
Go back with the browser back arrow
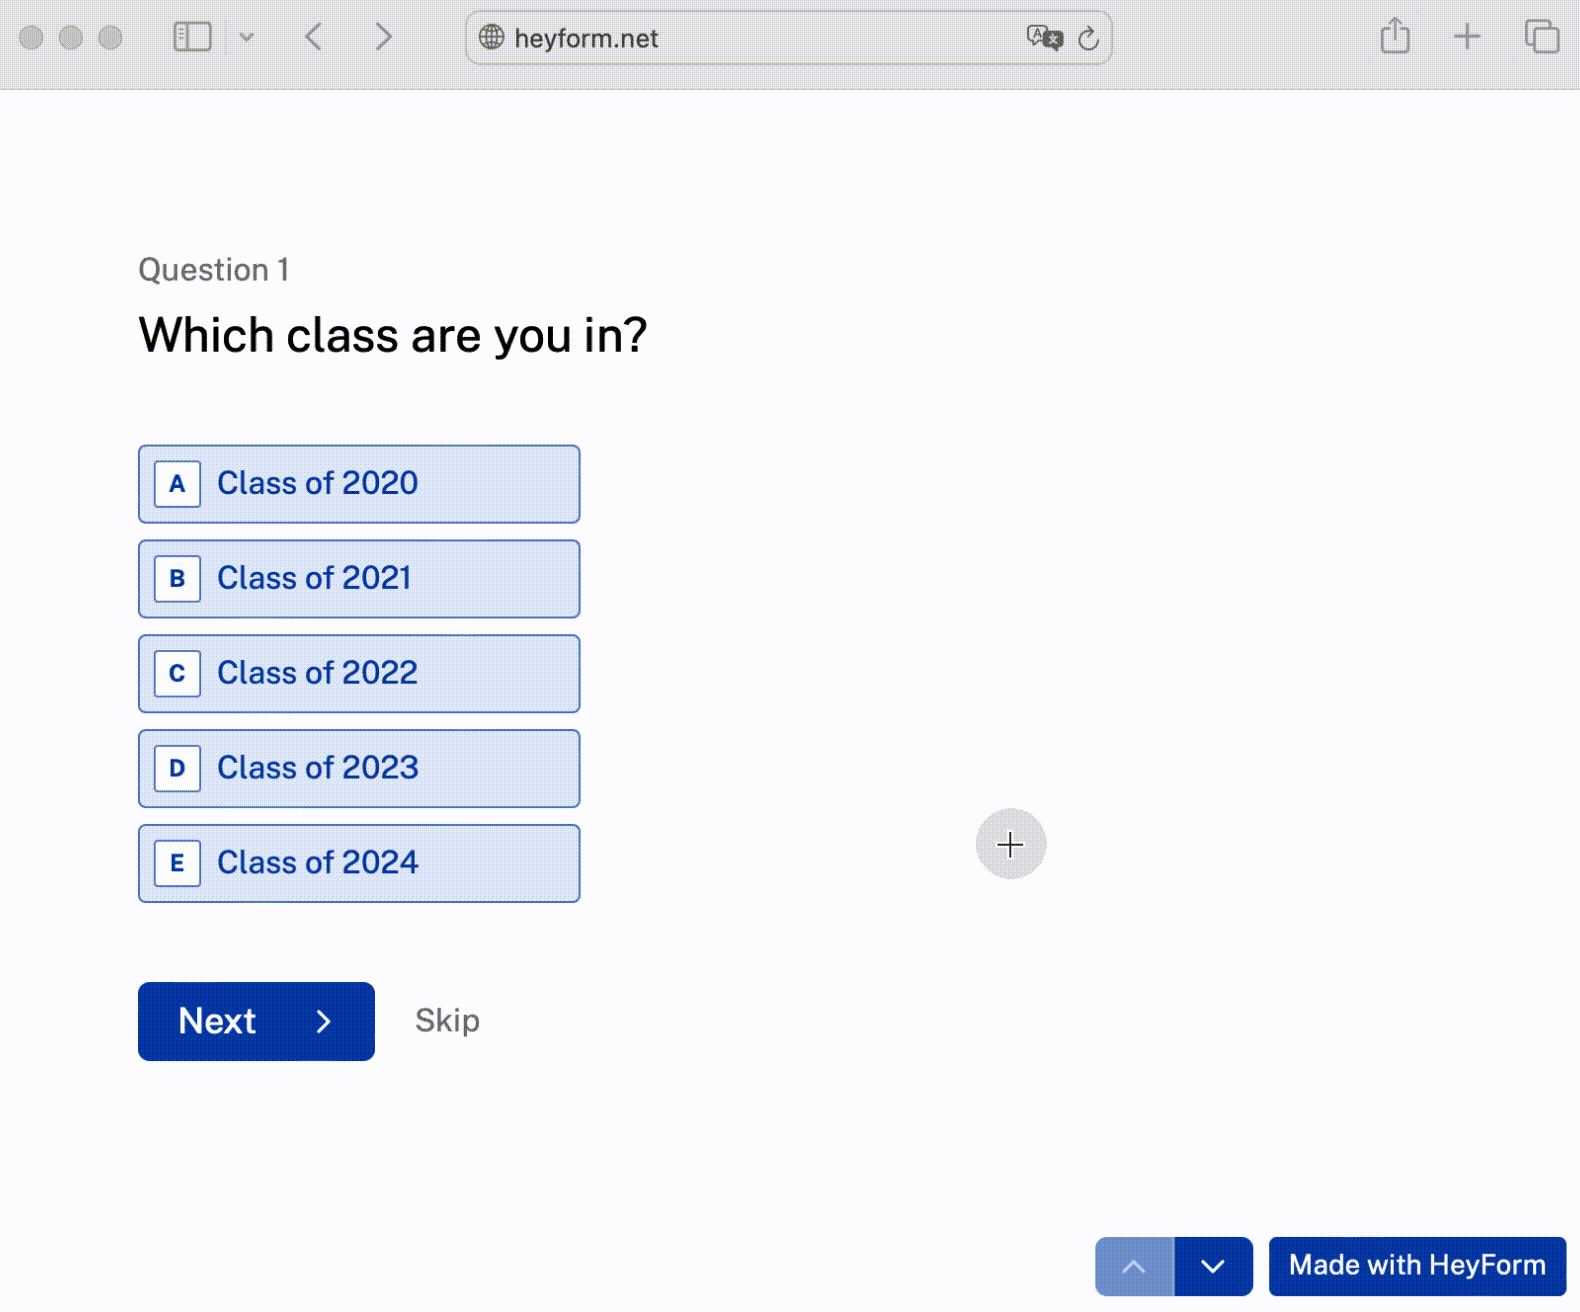point(314,38)
